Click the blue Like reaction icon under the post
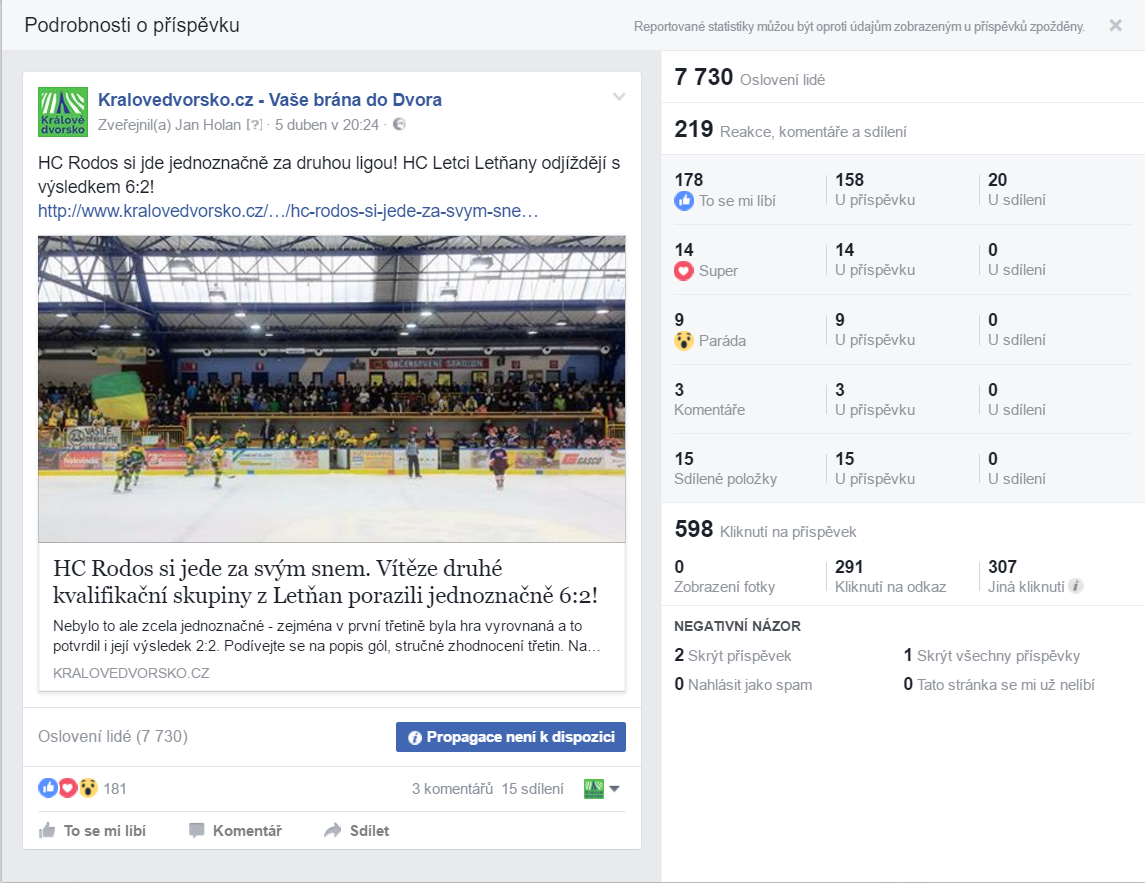1145x883 pixels. [47, 788]
